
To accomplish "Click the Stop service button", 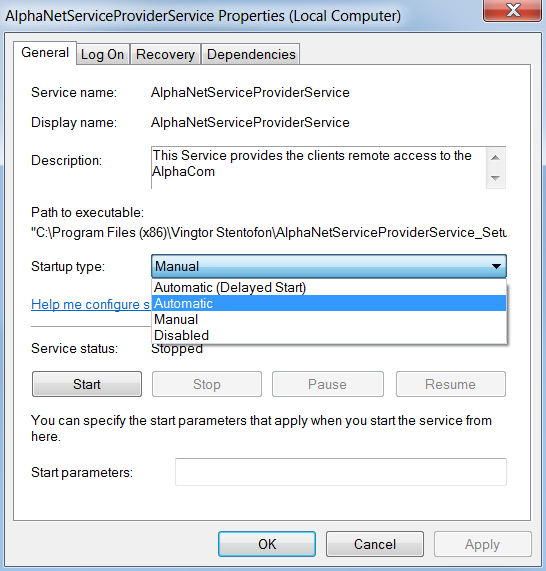I will [x=207, y=384].
